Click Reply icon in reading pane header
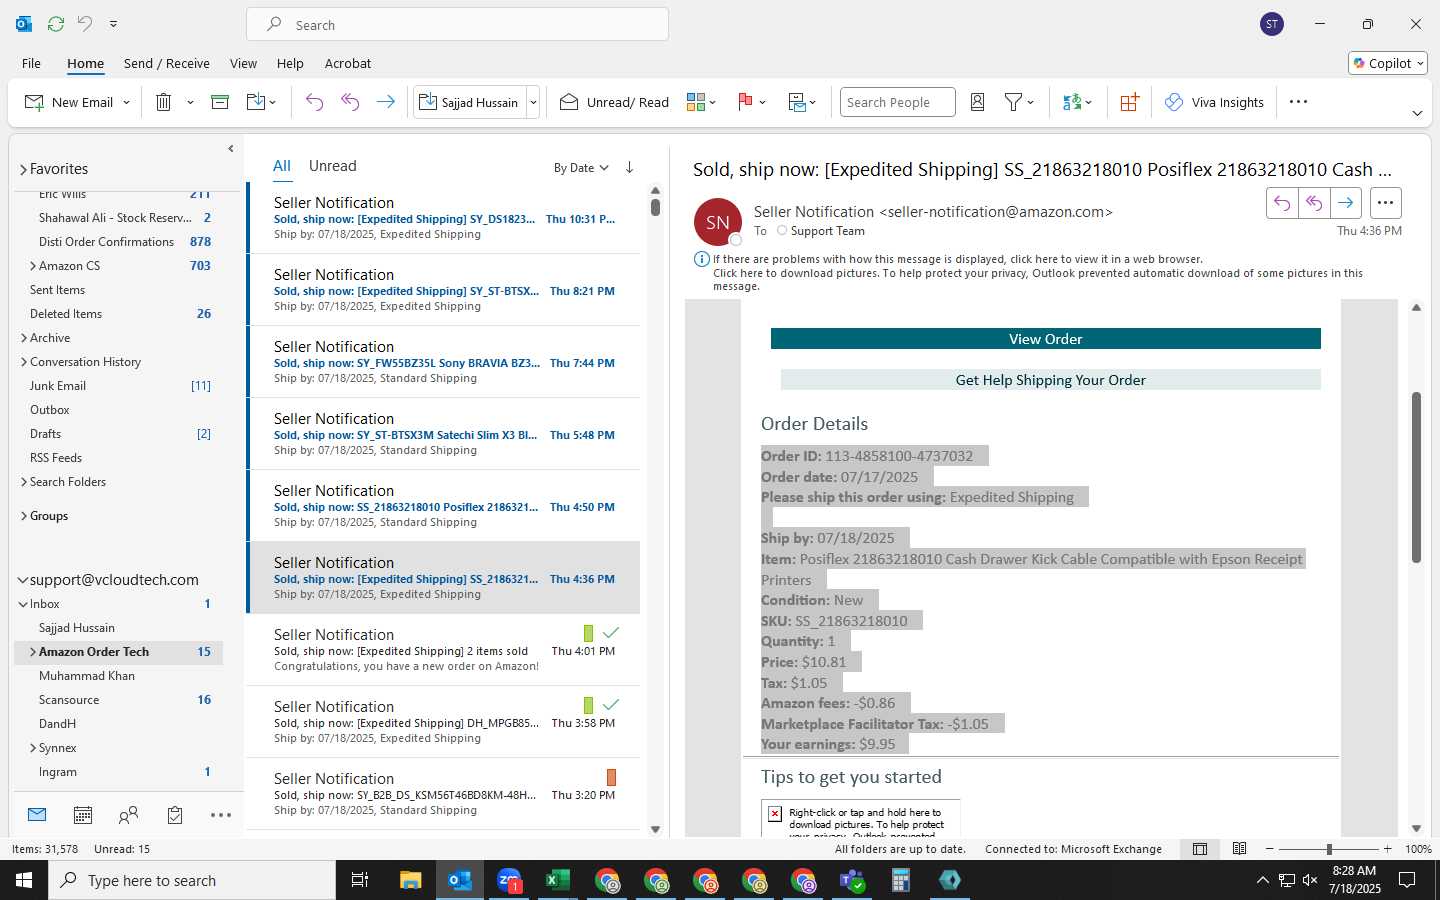The width and height of the screenshot is (1440, 900). tap(1282, 203)
